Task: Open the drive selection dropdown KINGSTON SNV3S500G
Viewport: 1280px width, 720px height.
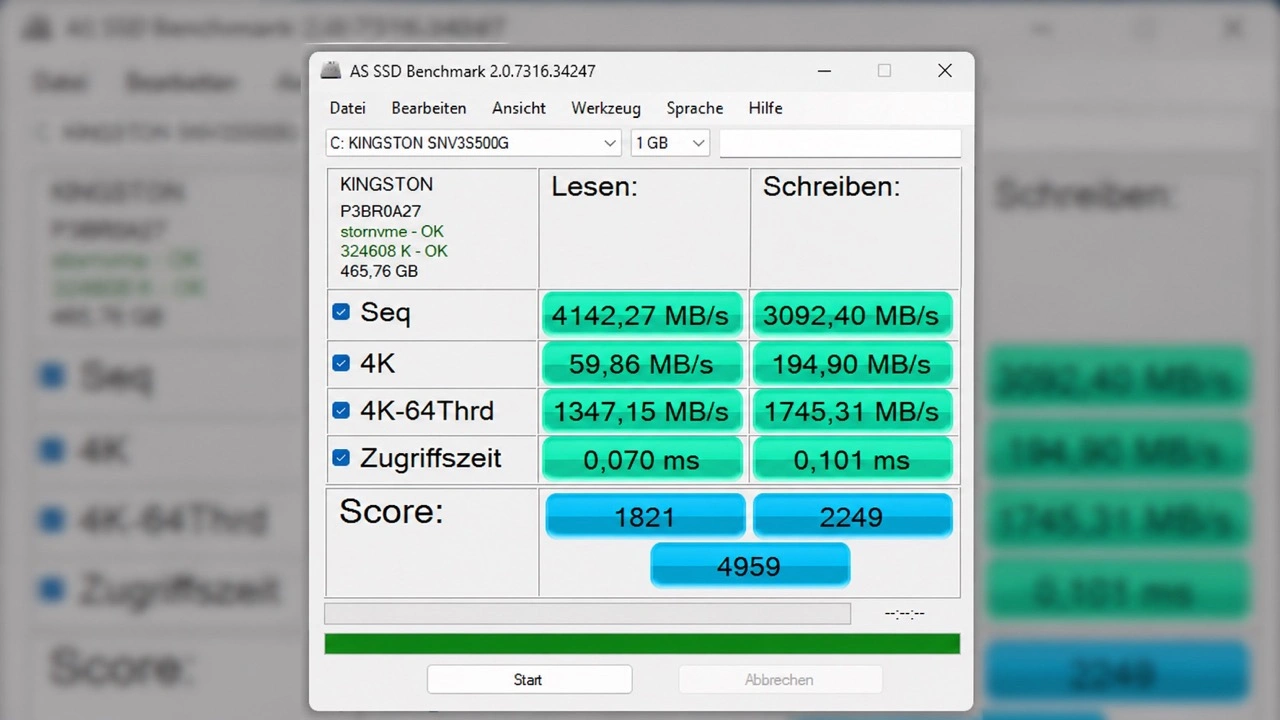Action: pyautogui.click(x=474, y=143)
